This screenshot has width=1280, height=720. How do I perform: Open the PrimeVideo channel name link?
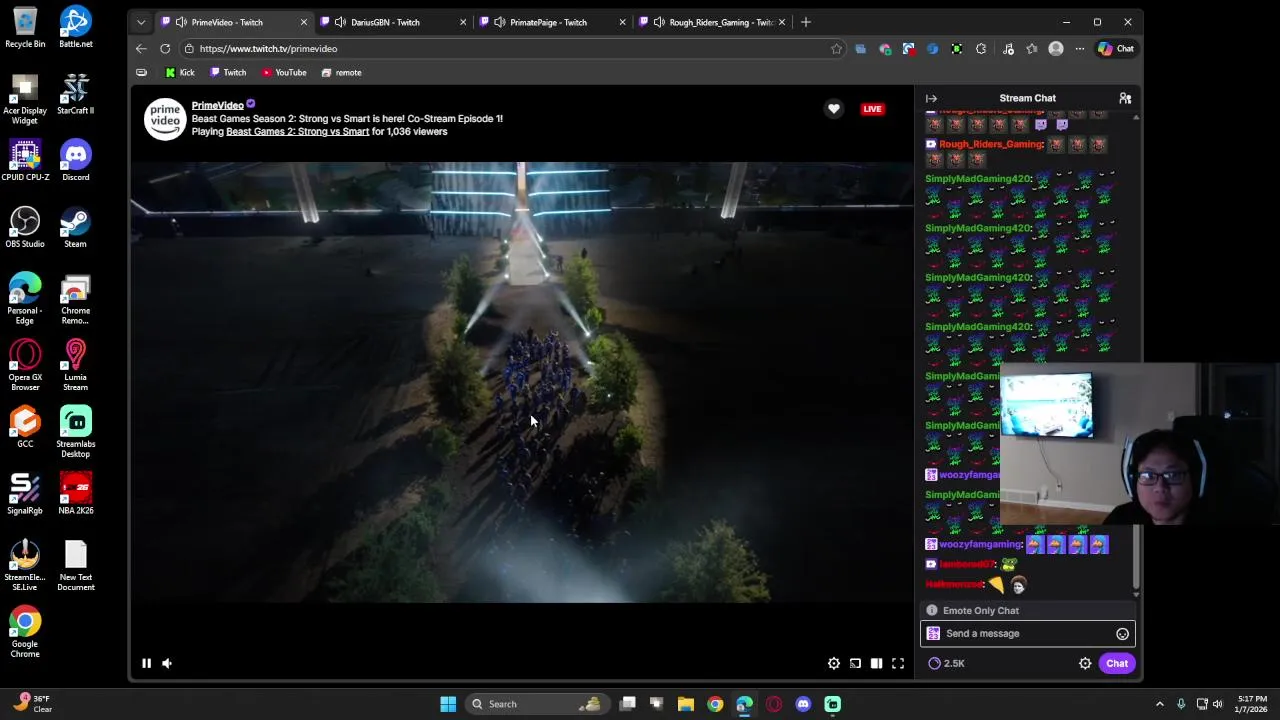(217, 105)
